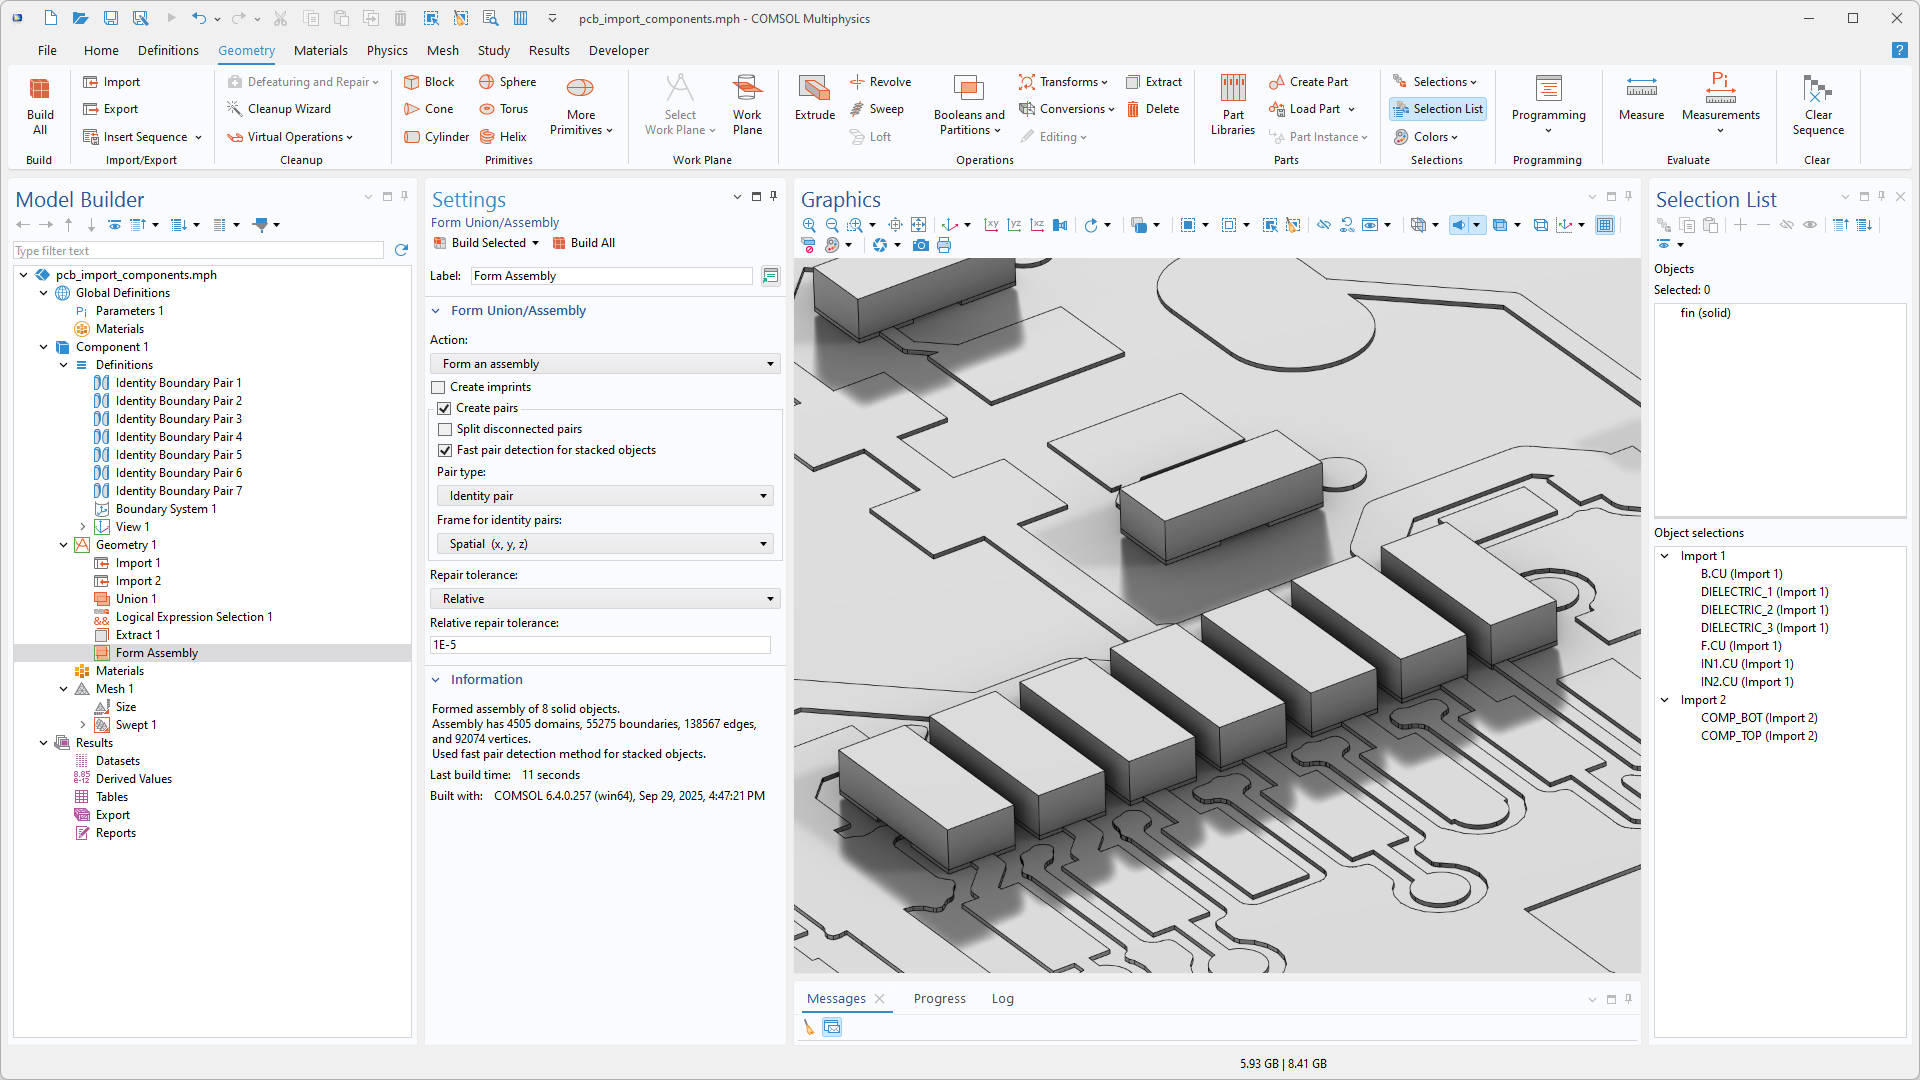Open Part Libraries
The height and width of the screenshot is (1080, 1920).
(1232, 104)
